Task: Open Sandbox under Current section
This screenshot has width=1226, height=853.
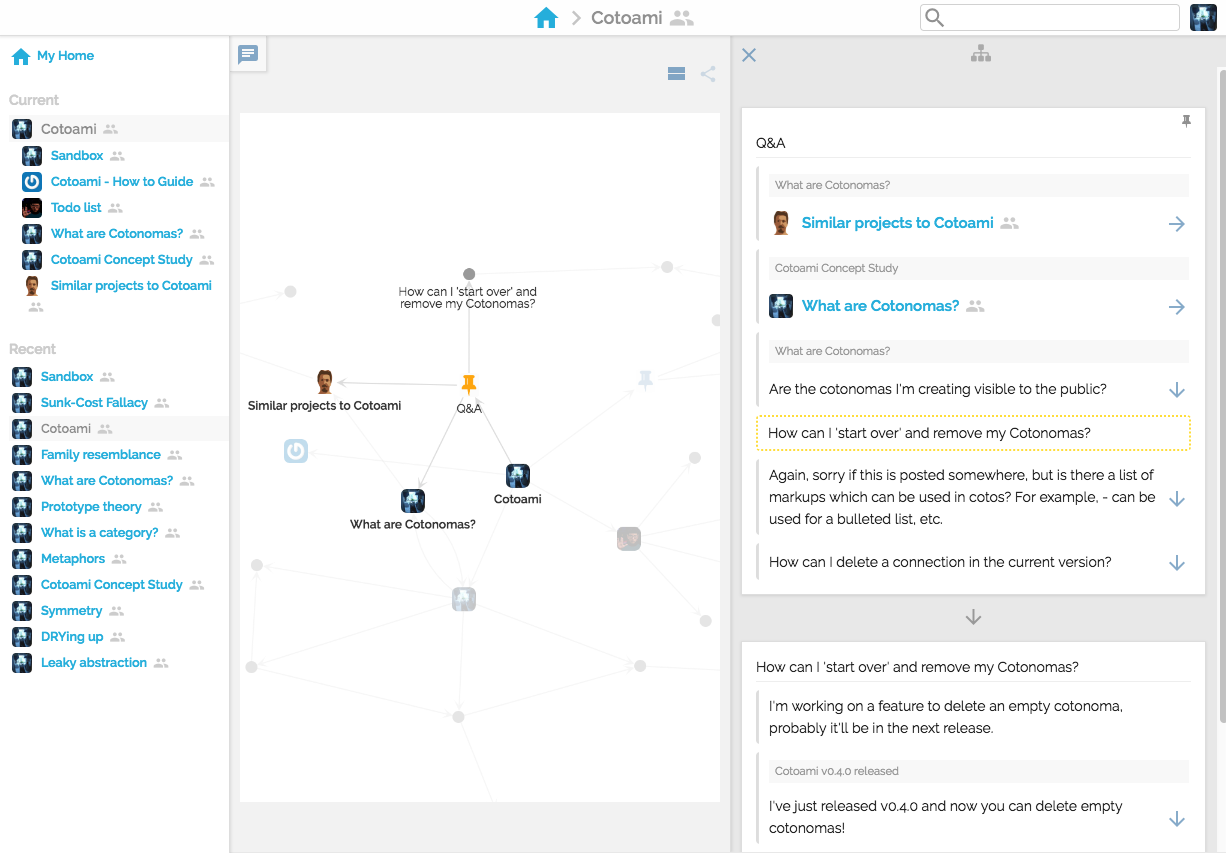Action: 77,155
